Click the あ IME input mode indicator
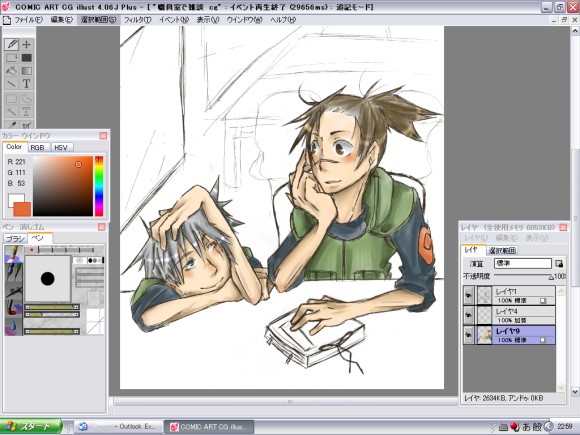This screenshot has height=435, width=580. tap(526, 427)
